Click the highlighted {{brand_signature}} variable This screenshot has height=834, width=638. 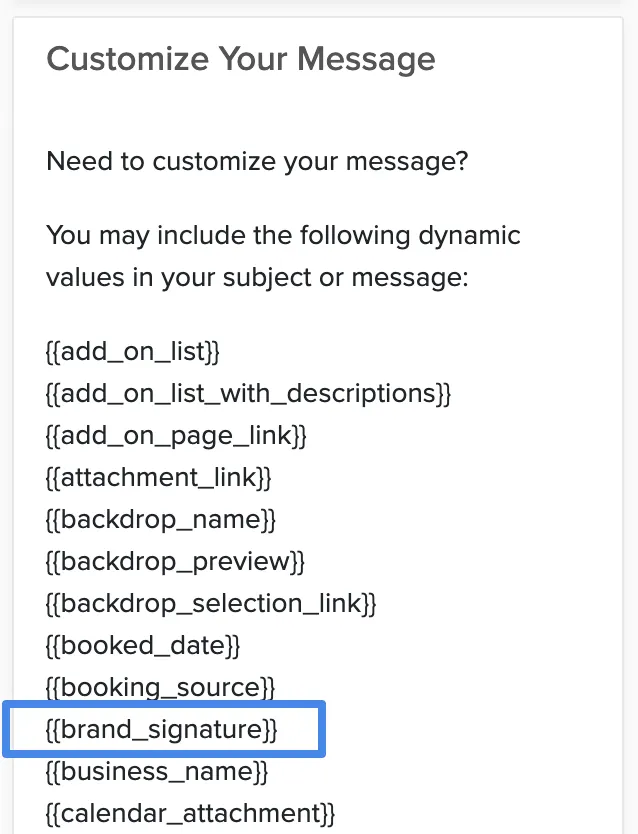pyautogui.click(x=162, y=729)
